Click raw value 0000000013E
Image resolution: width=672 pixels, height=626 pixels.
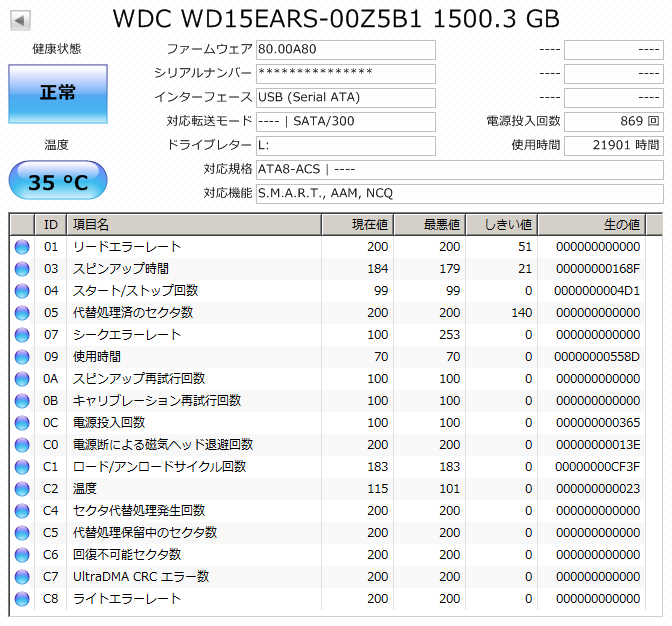click(x=598, y=445)
